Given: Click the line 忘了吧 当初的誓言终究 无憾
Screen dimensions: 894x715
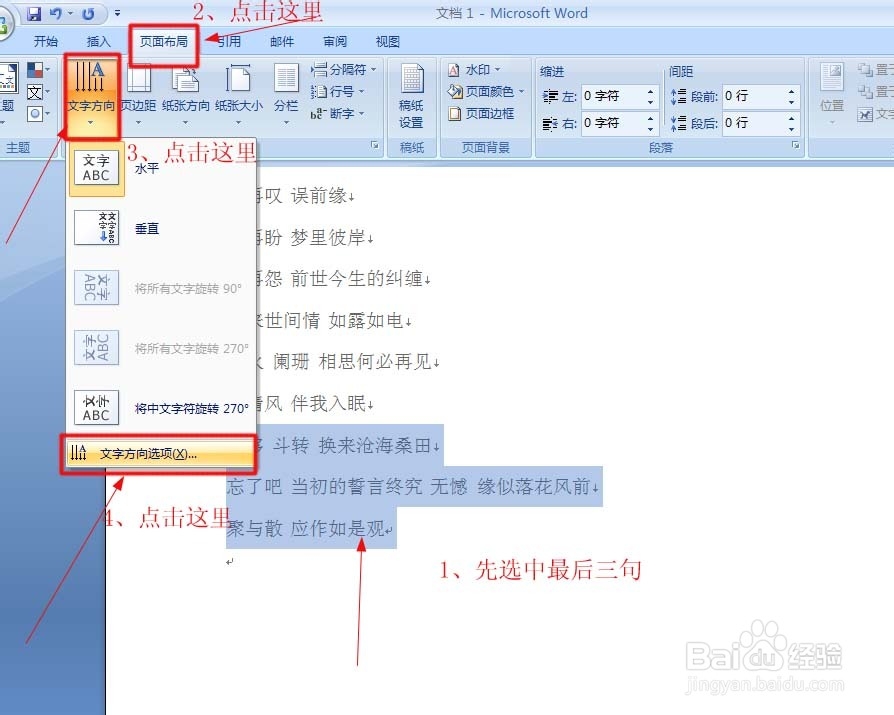Looking at the screenshot, I should coord(347,486).
